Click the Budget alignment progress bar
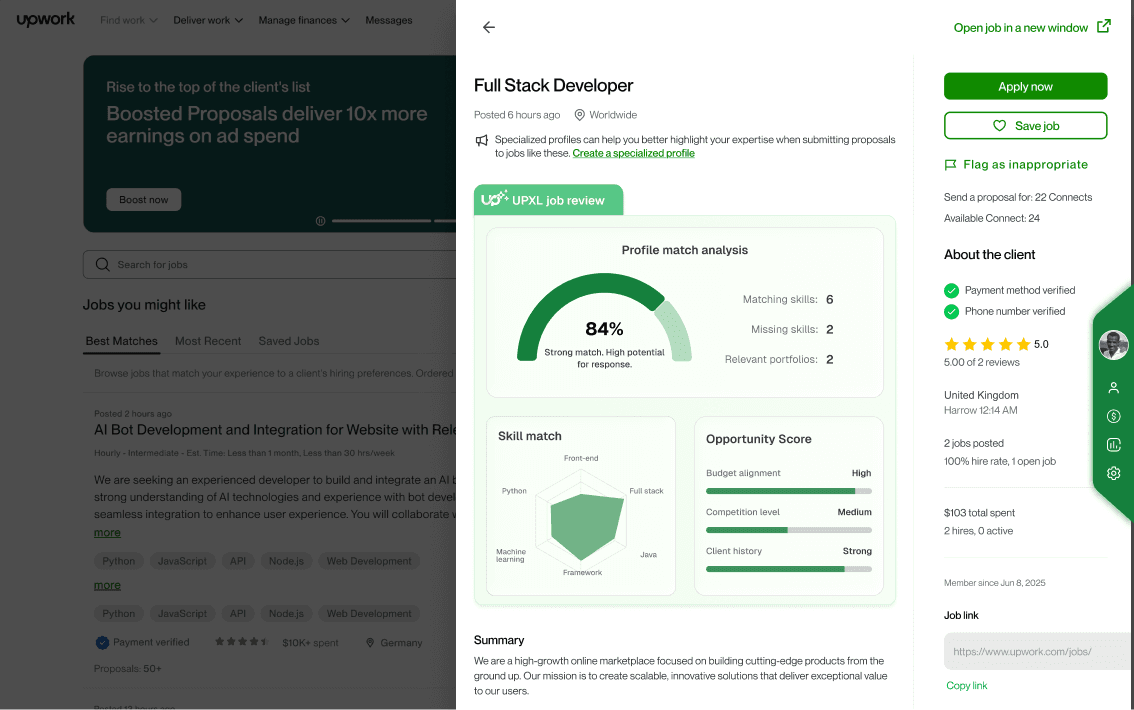The image size is (1134, 710). pos(788,491)
